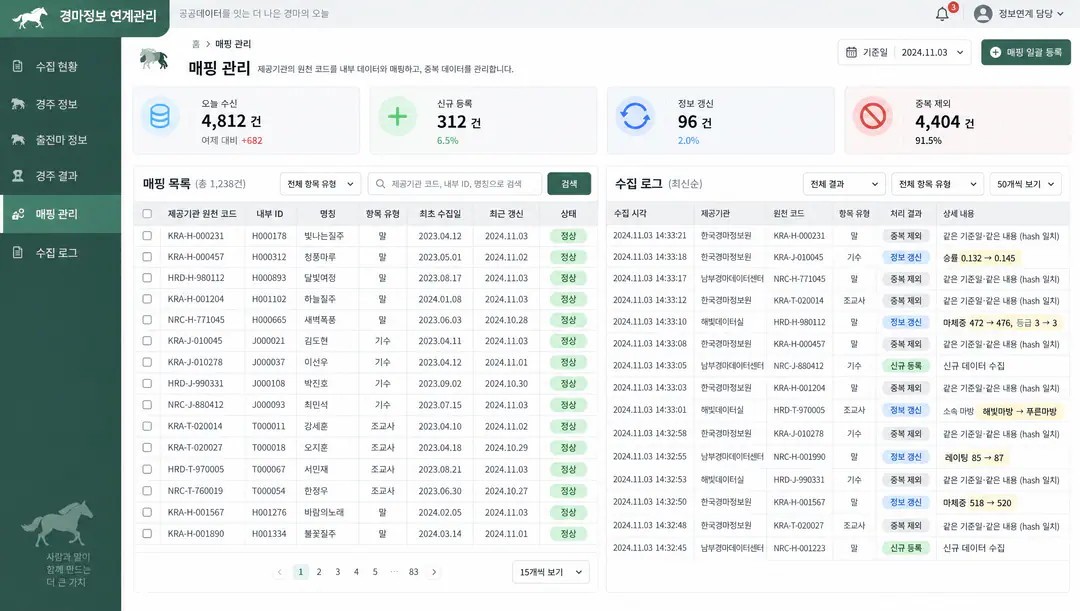
Task: Check the row KRA-H-000231
Action: point(147,236)
